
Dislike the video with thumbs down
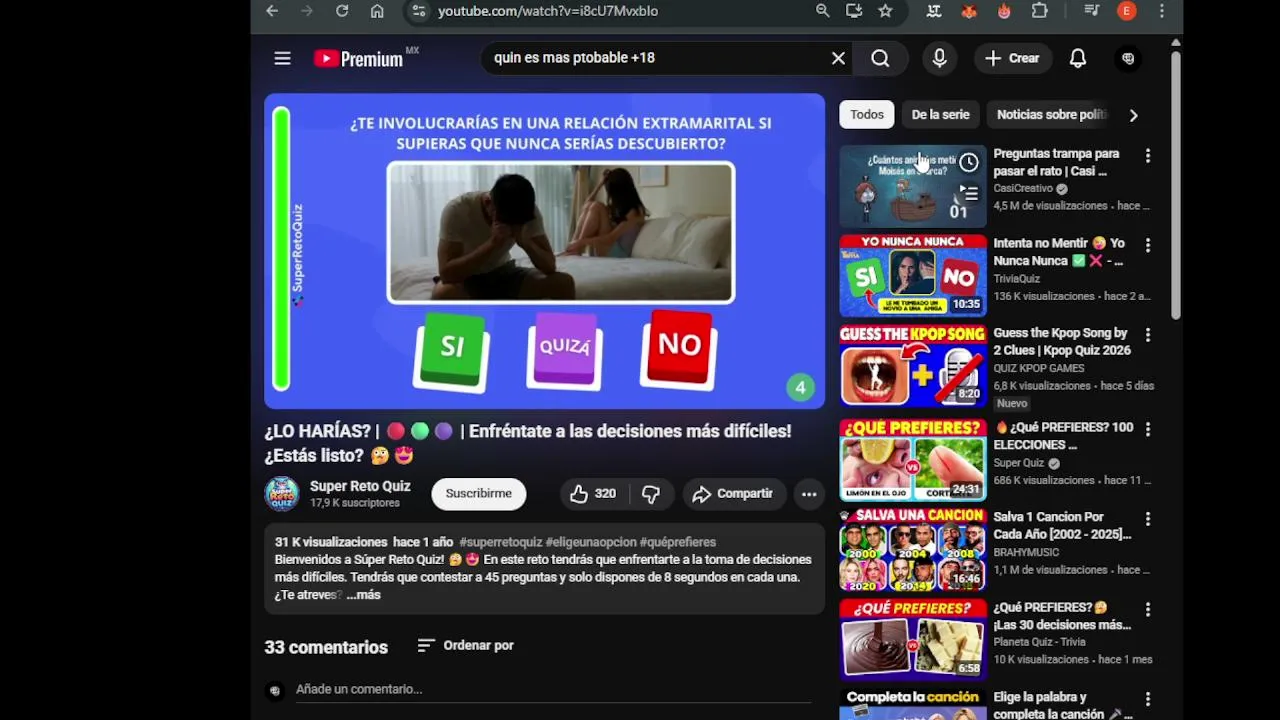(651, 493)
